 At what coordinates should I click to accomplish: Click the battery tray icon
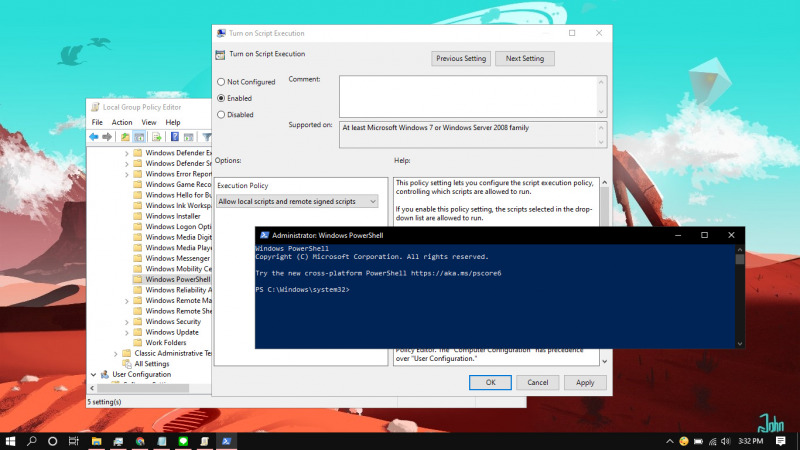698,441
